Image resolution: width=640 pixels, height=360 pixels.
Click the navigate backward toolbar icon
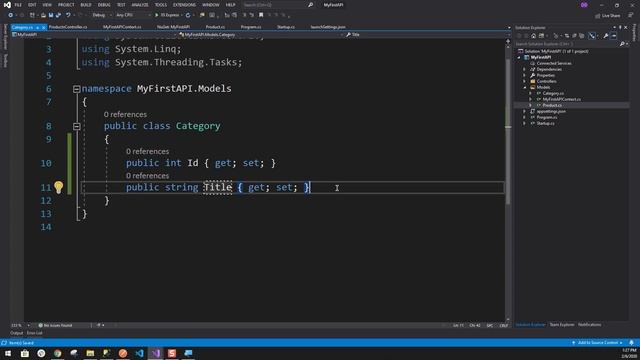pyautogui.click(x=11, y=15)
